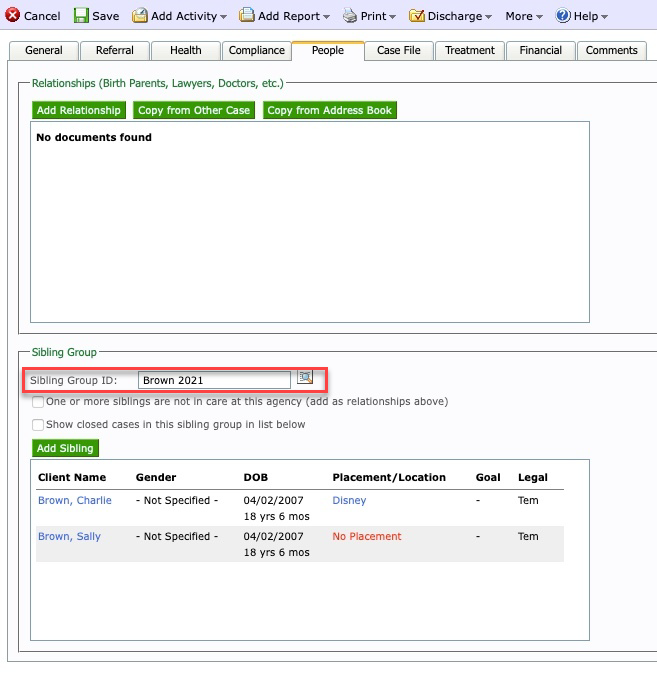Open the Comments tab

[612, 51]
